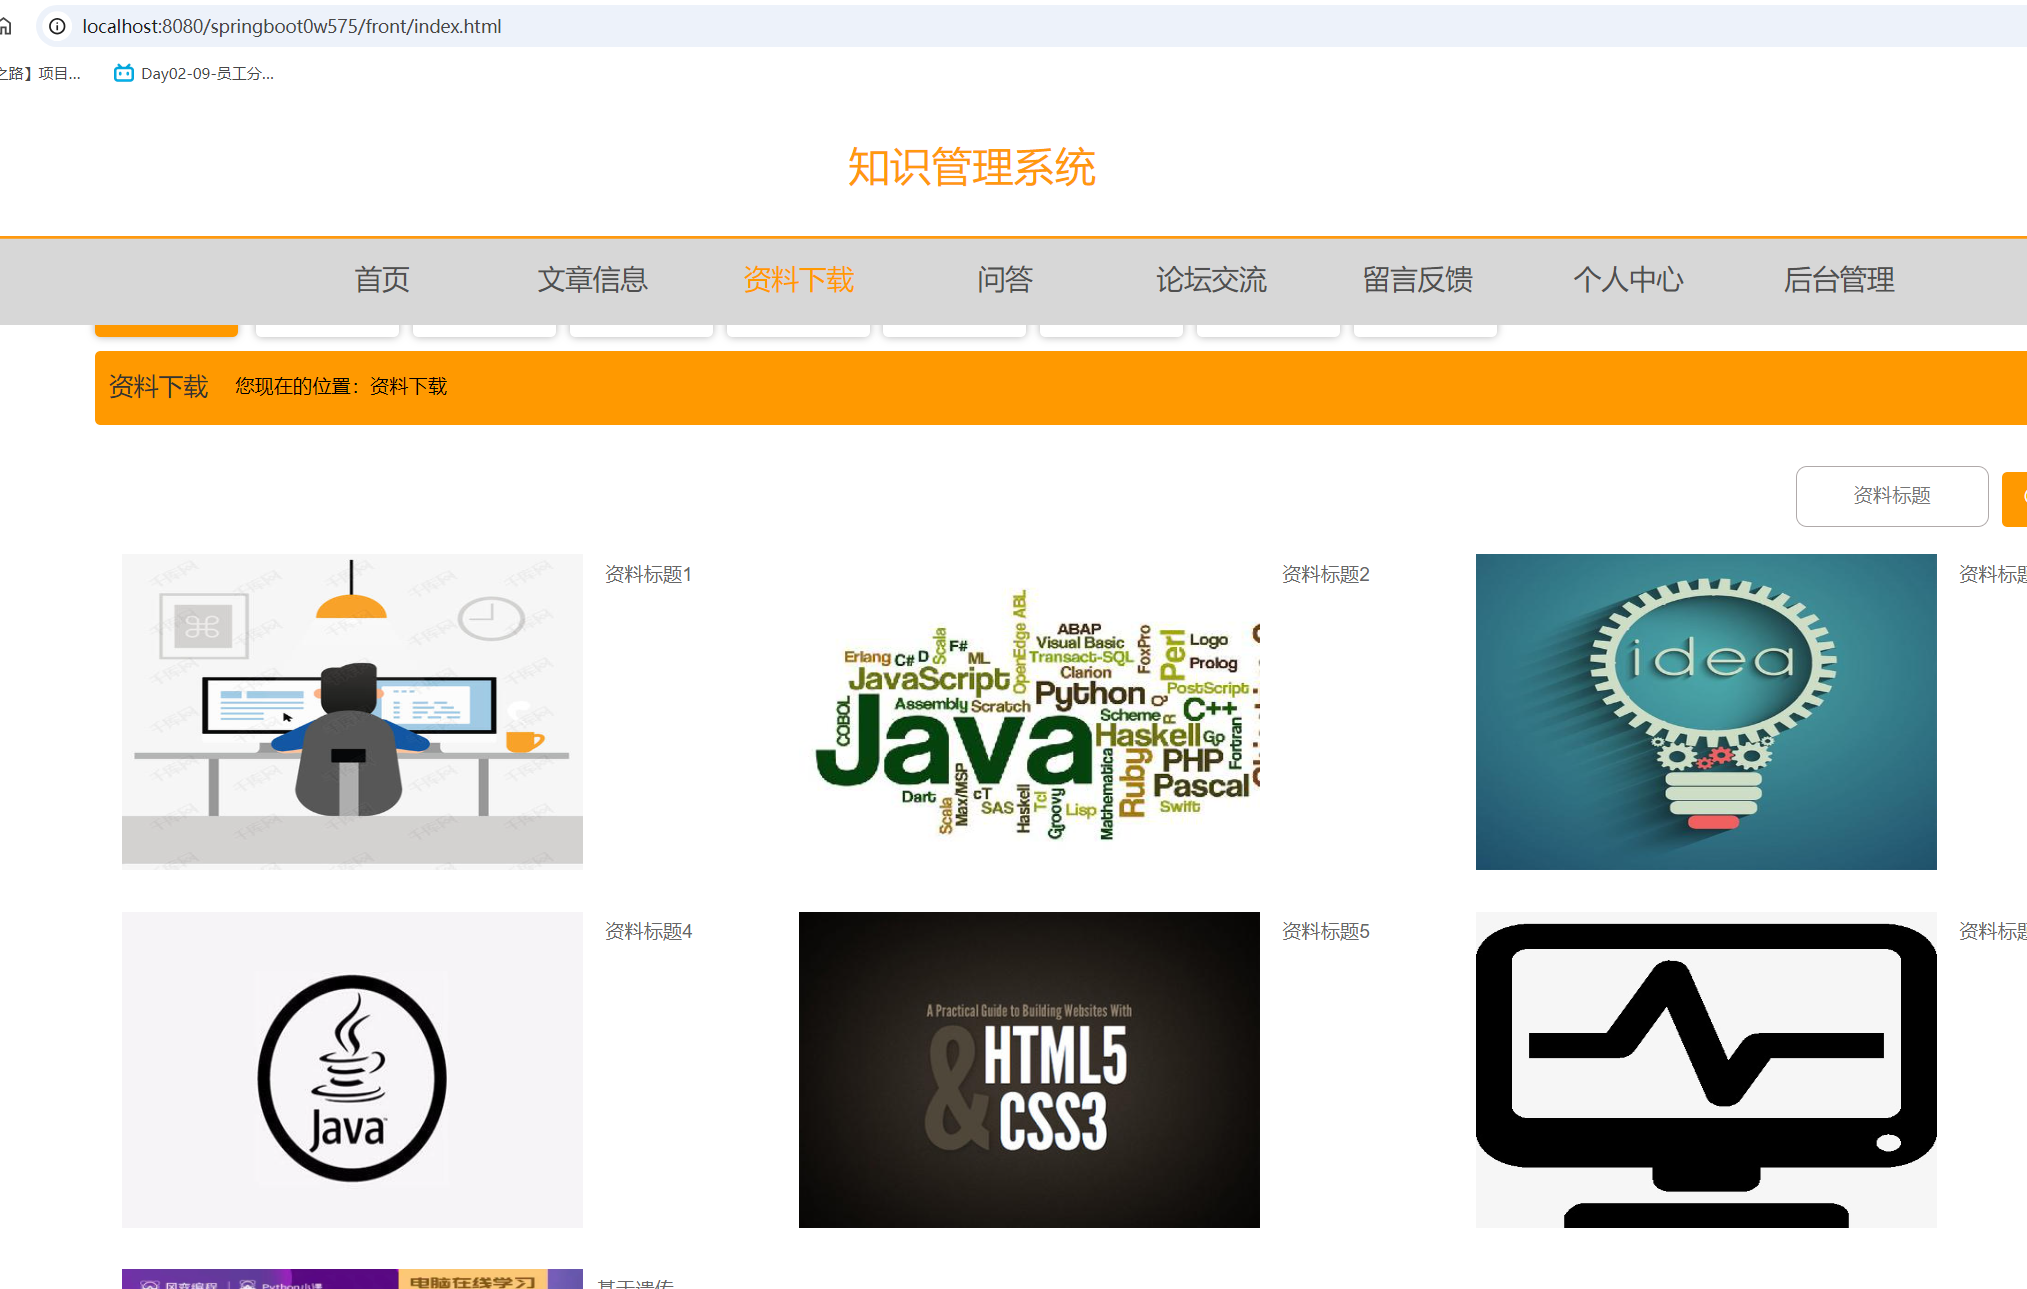Select the 资料下载 navigation item
The height and width of the screenshot is (1289, 2027).
pos(798,280)
